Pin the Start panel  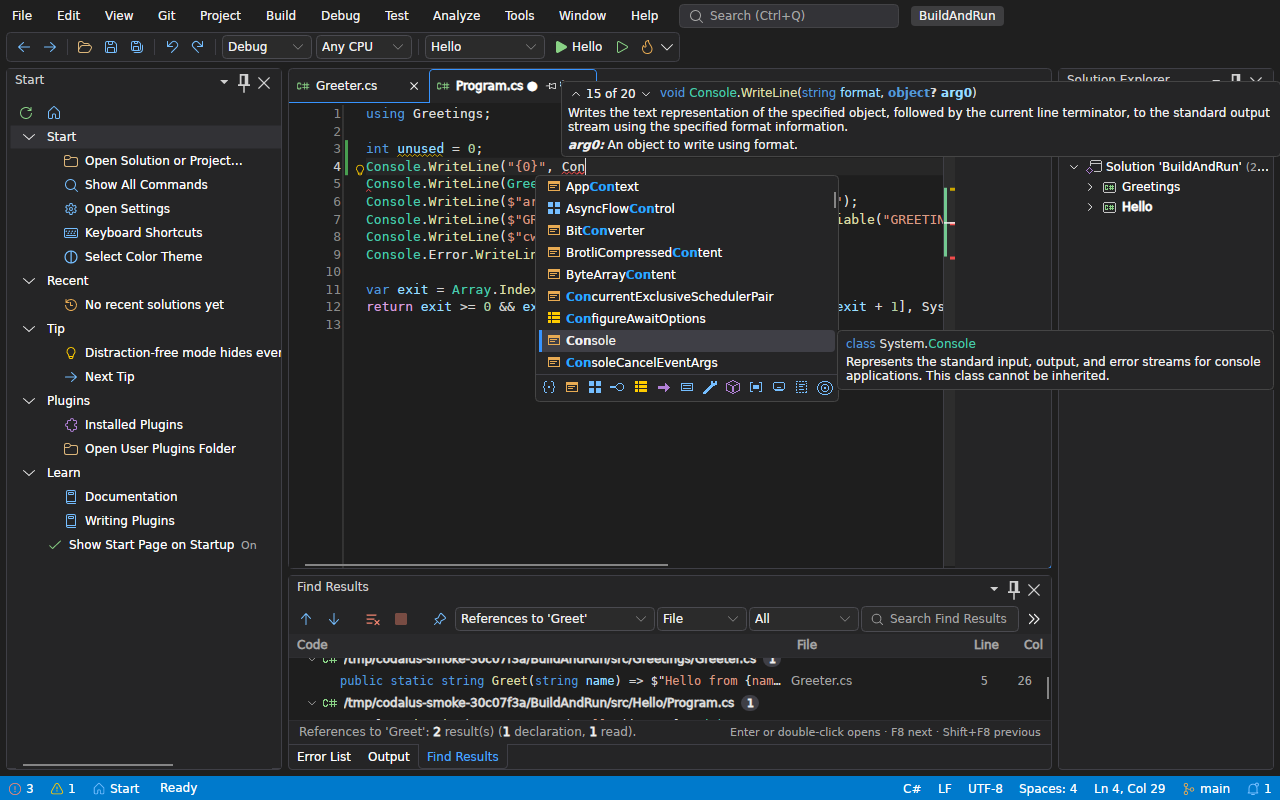(x=244, y=83)
